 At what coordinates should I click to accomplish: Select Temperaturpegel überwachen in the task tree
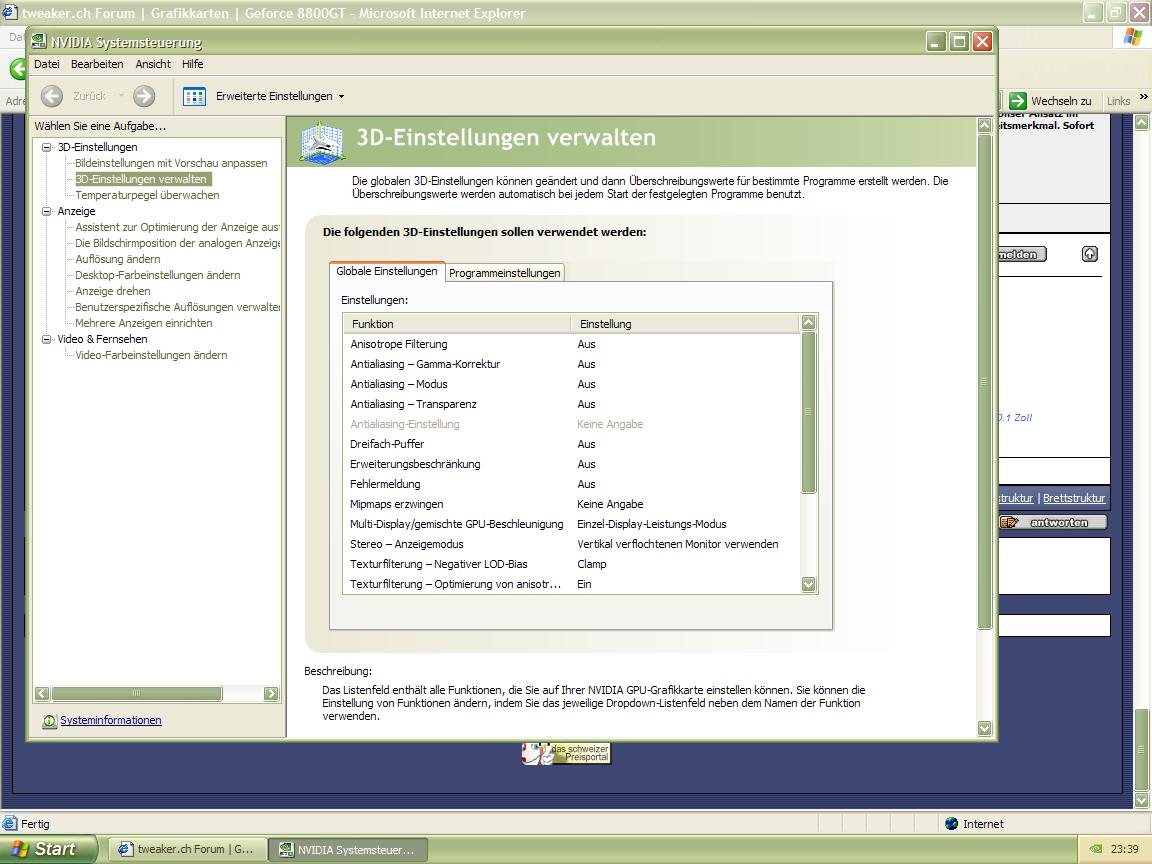(147, 195)
